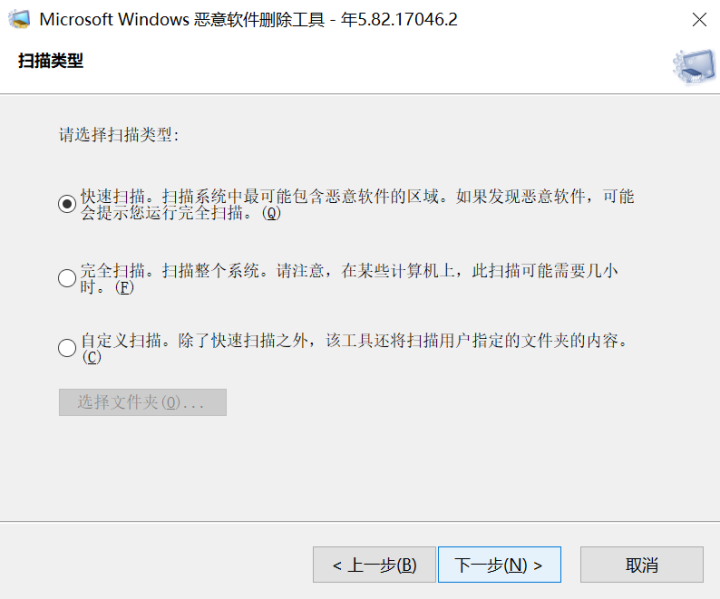Click the (Q) shortcut hint of quick scan

[x=271, y=214]
